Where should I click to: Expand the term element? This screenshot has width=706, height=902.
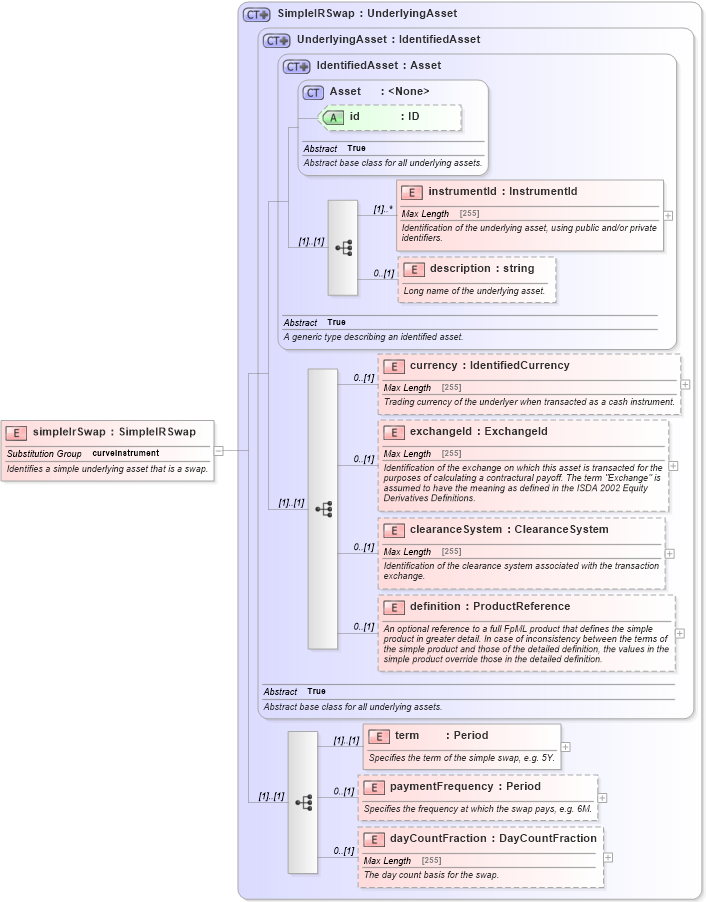[566, 747]
